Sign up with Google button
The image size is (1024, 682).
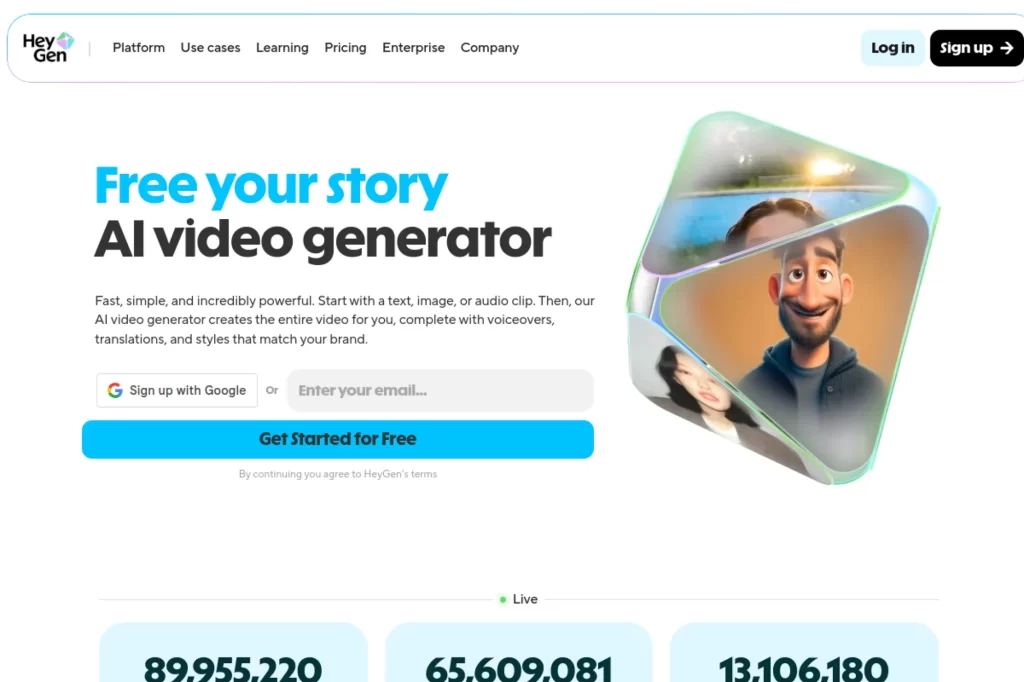pyautogui.click(x=177, y=390)
